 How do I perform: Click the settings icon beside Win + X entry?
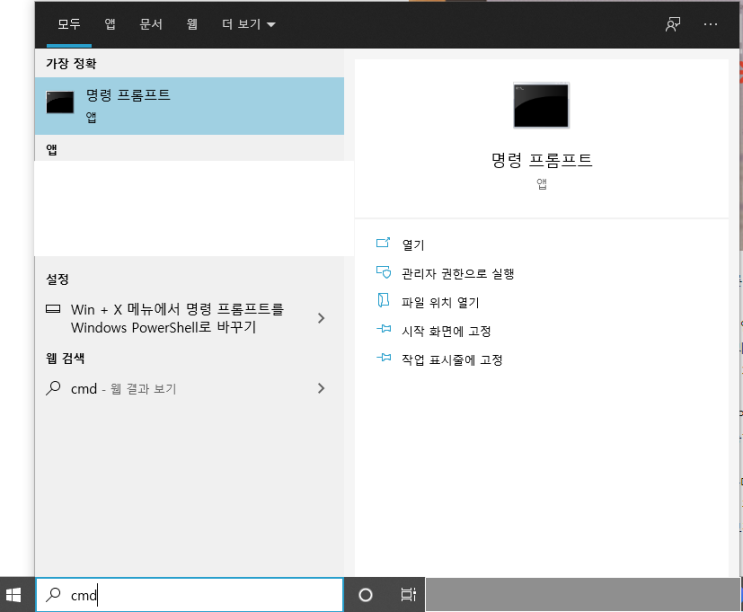point(53,309)
